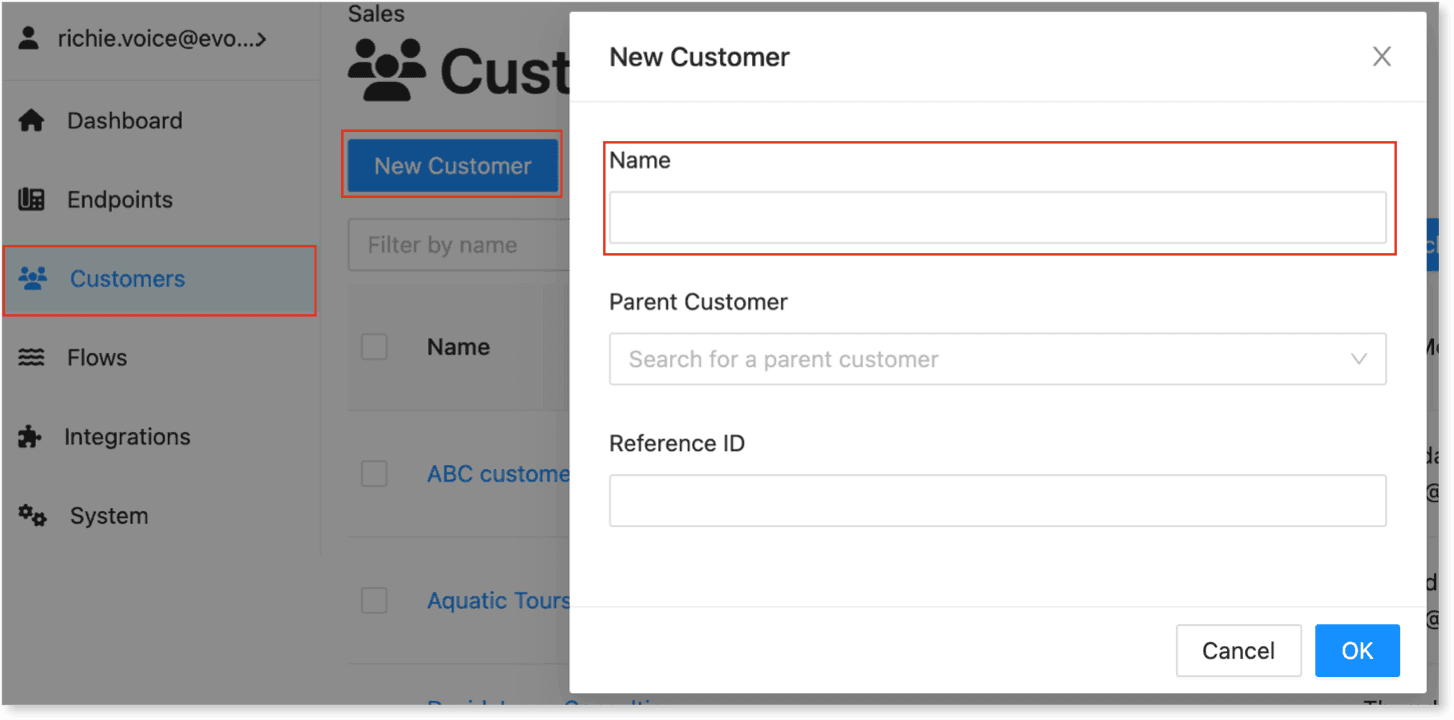This screenshot has width=1454, height=720.
Task: Click the Dashboard home icon
Action: [x=32, y=121]
